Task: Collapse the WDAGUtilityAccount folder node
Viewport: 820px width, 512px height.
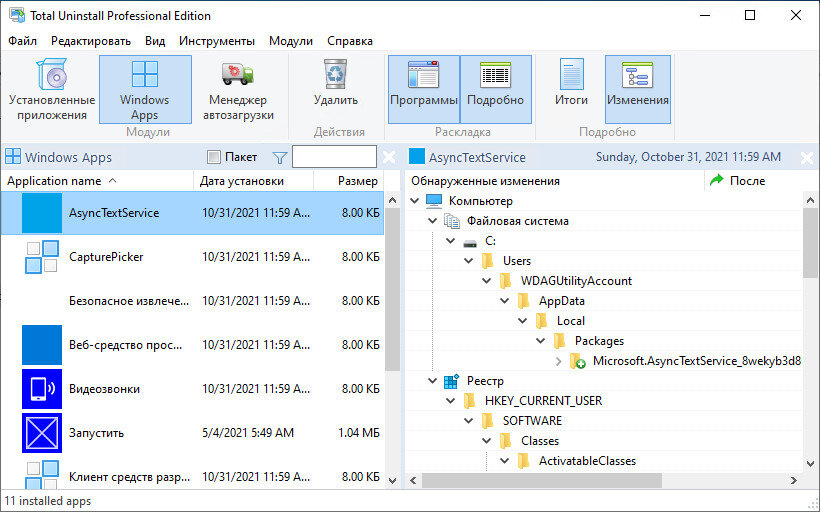Action: coord(486,281)
